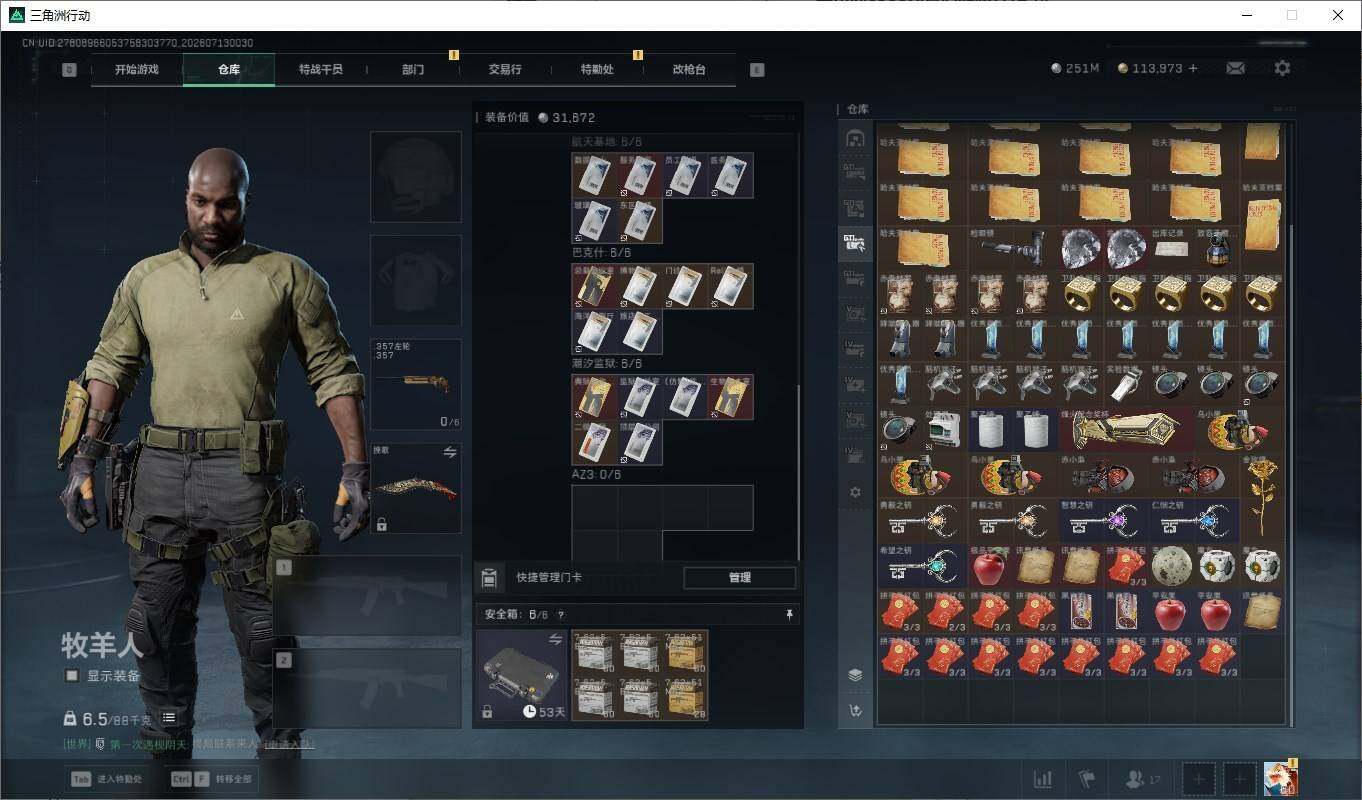
Task: Select the 2/3 red envelope stack
Action: click(x=945, y=611)
